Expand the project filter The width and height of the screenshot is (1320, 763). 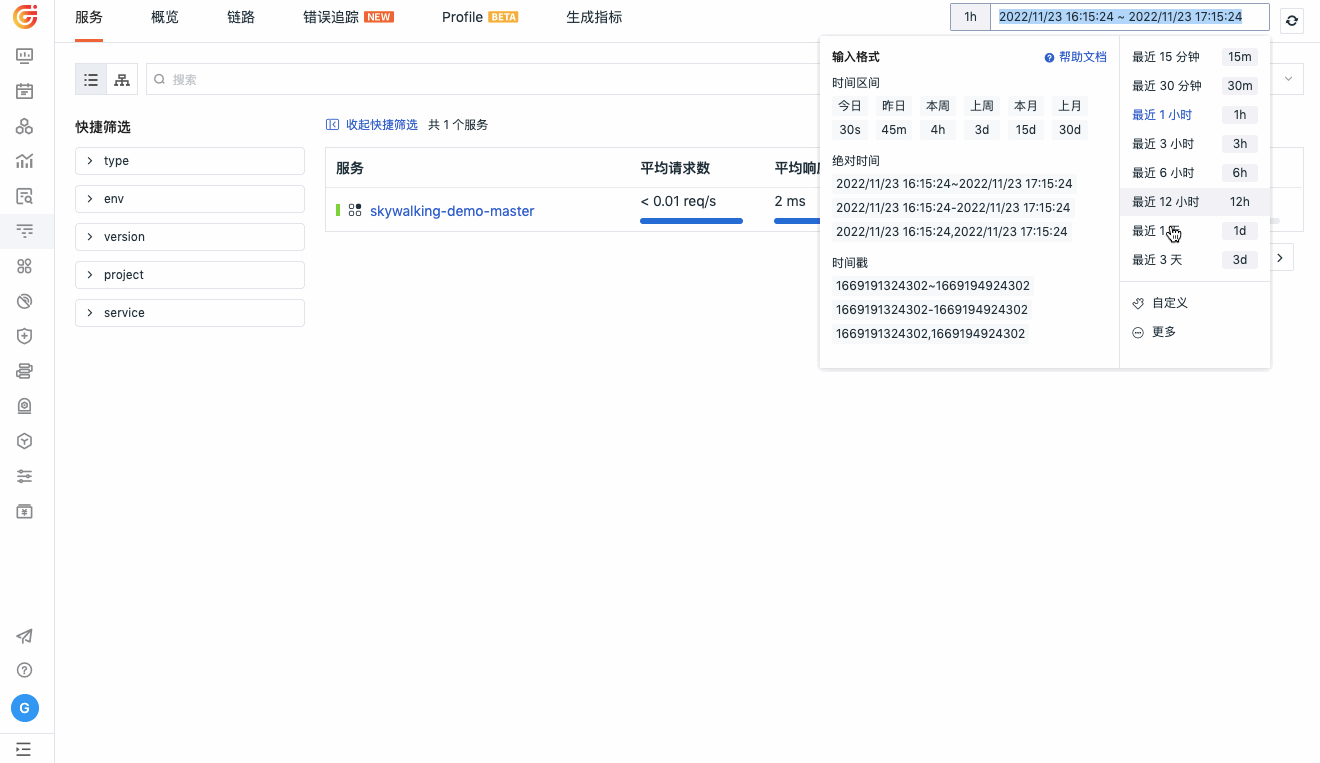pyautogui.click(x=190, y=275)
